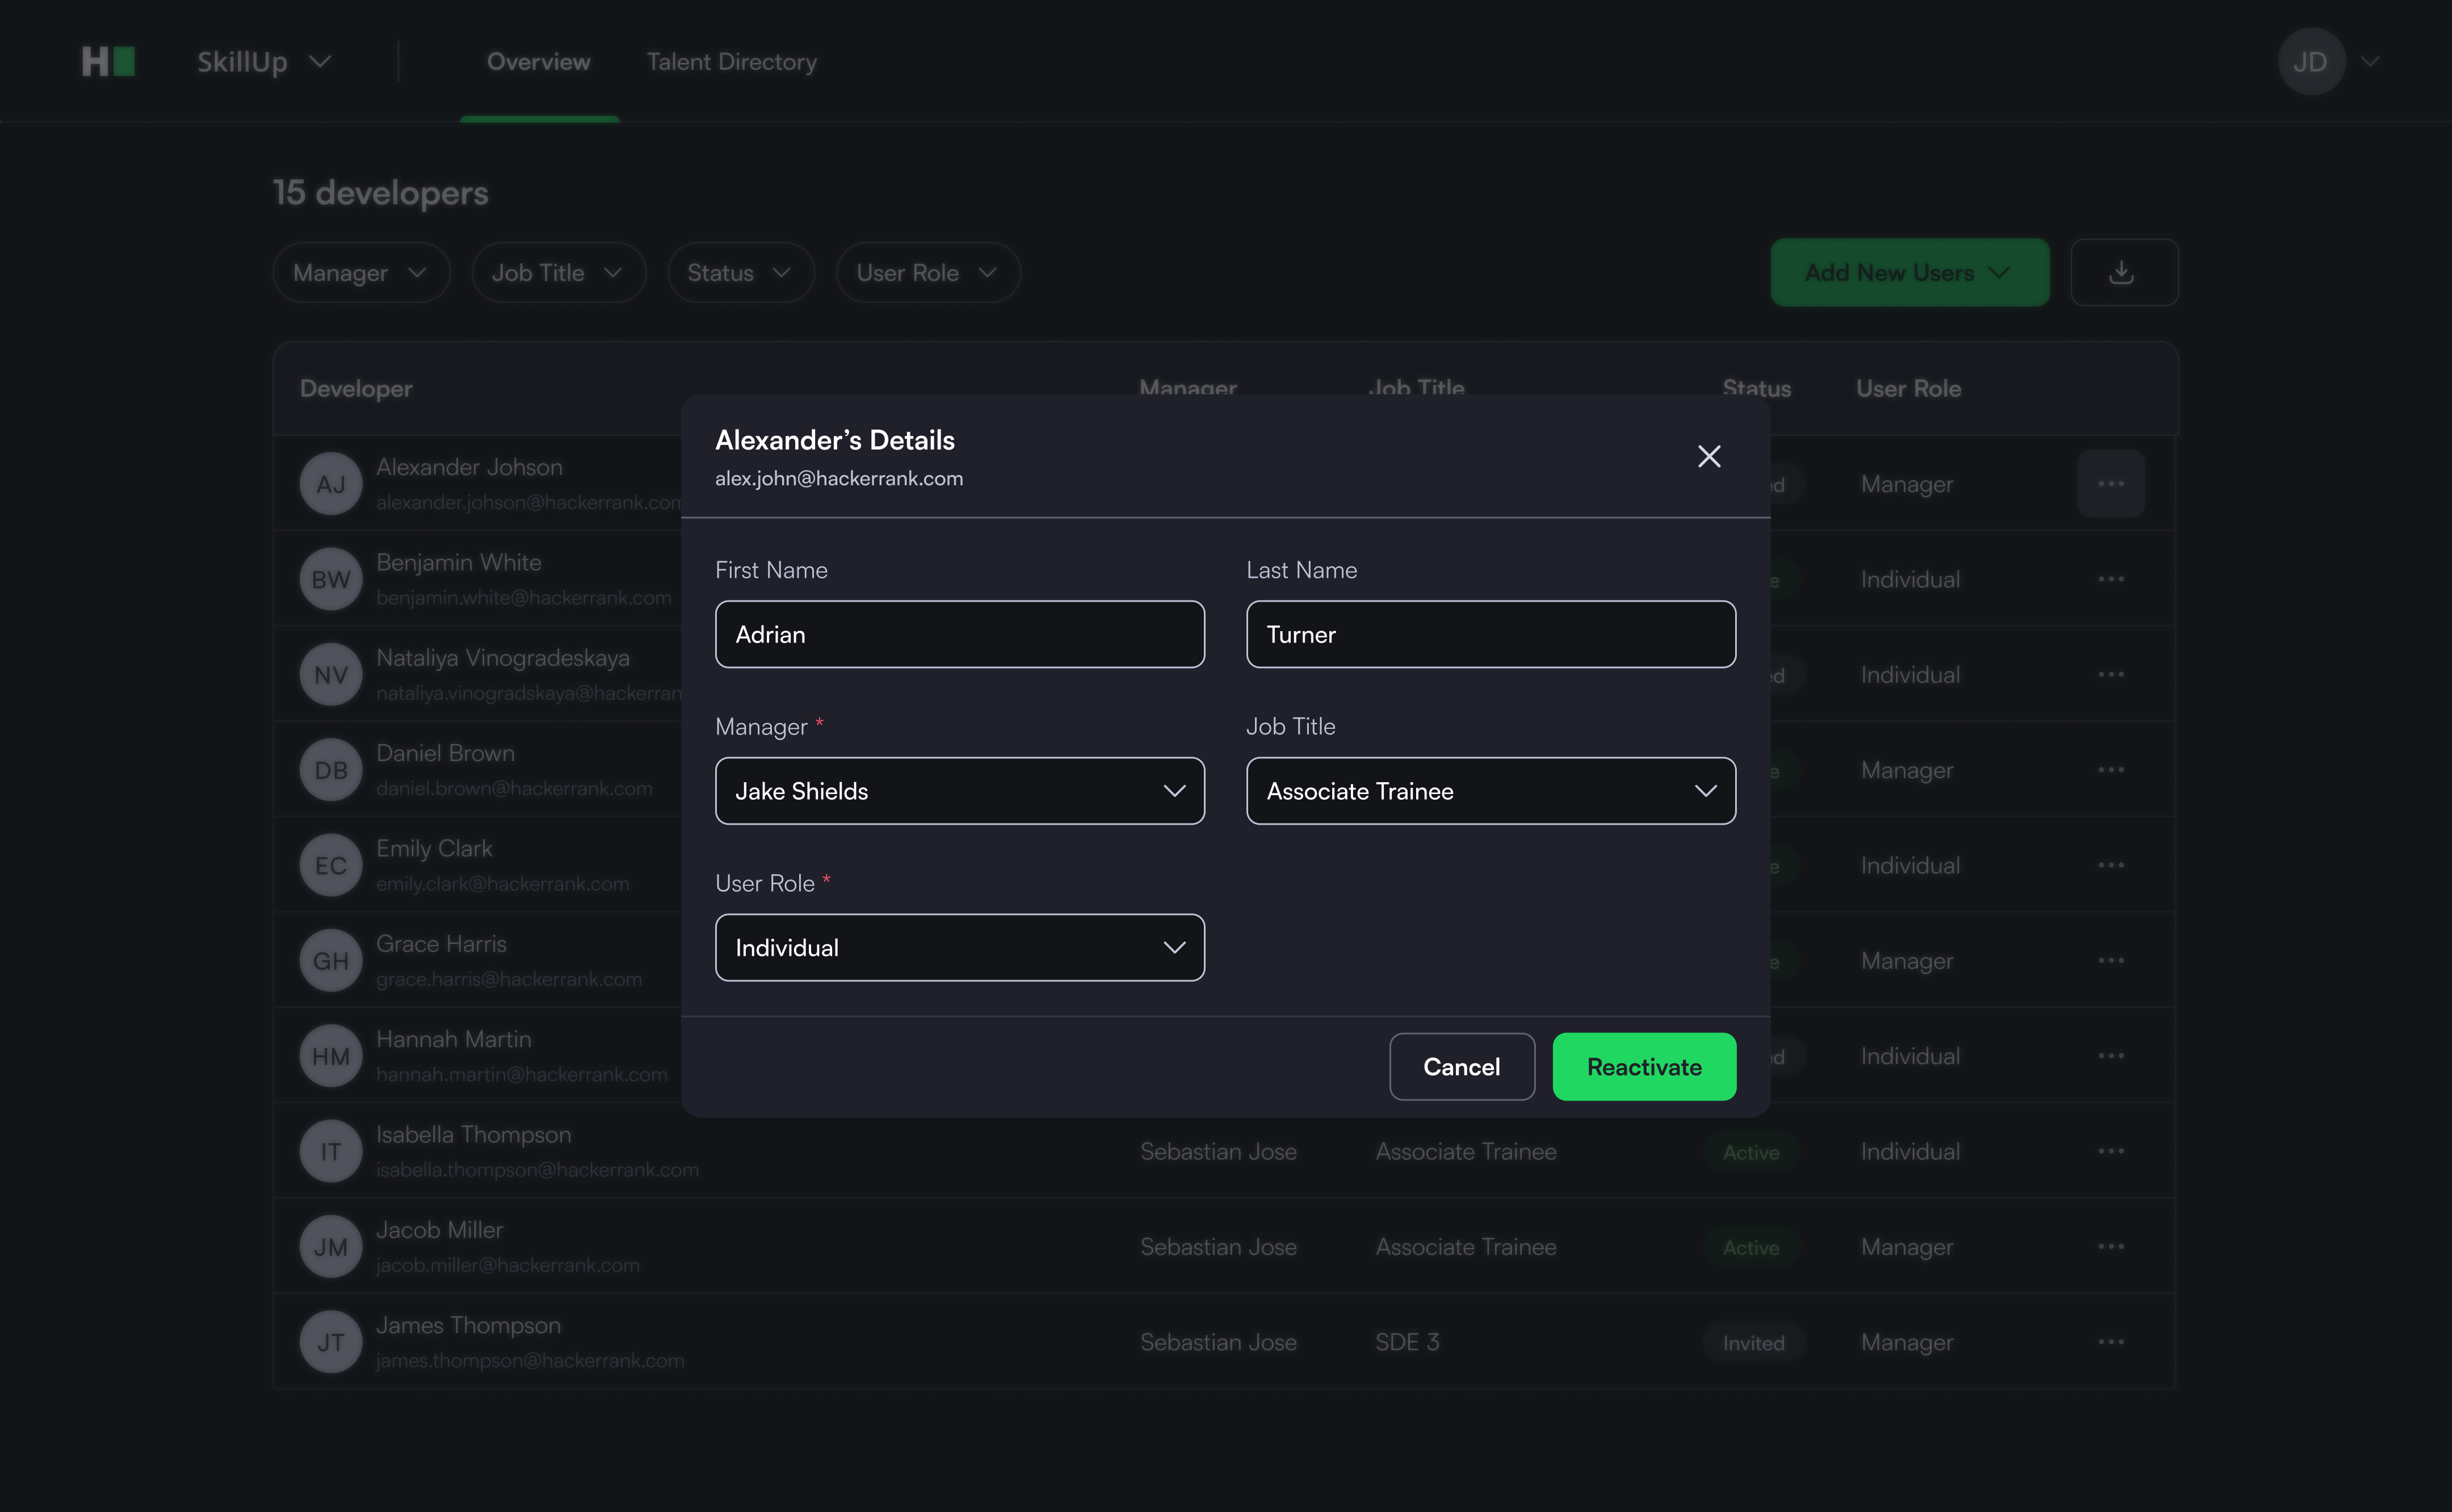The image size is (2452, 1512).
Task: Click the HackerRank logo icon
Action: coord(108,62)
